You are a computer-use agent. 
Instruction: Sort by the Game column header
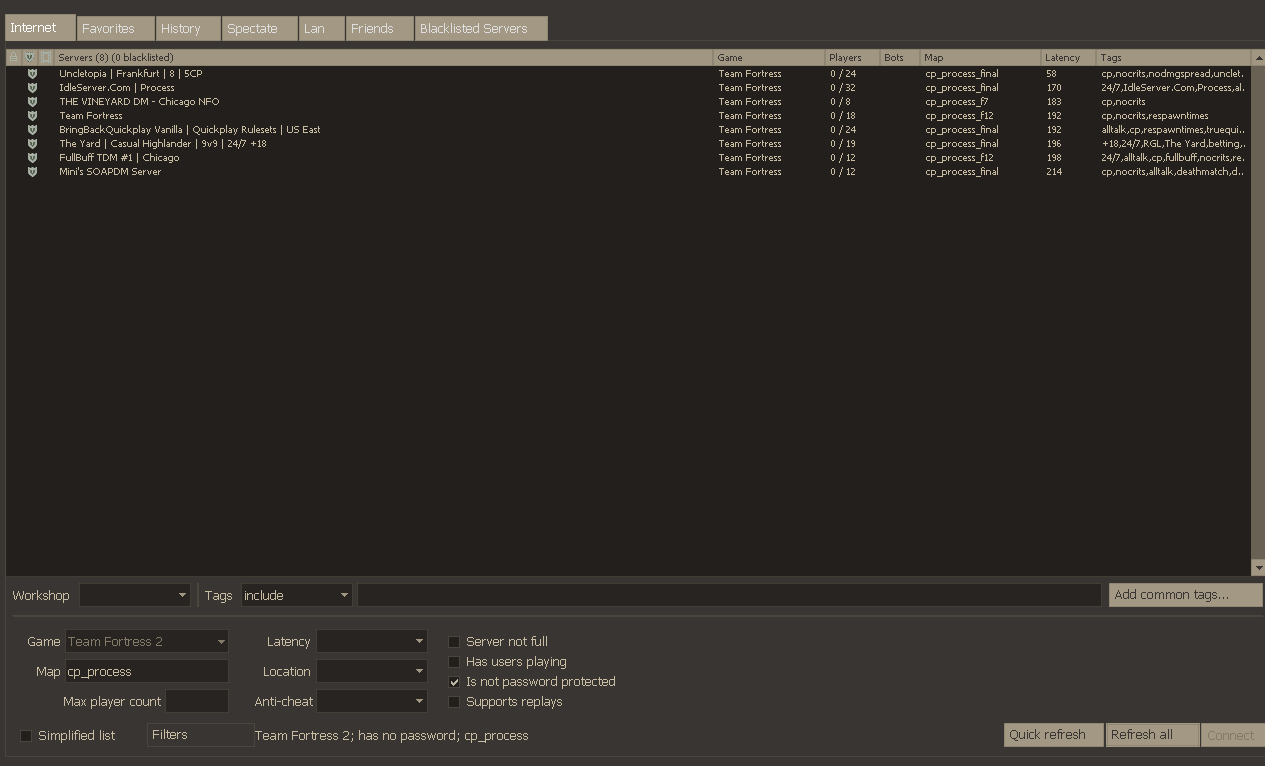769,58
